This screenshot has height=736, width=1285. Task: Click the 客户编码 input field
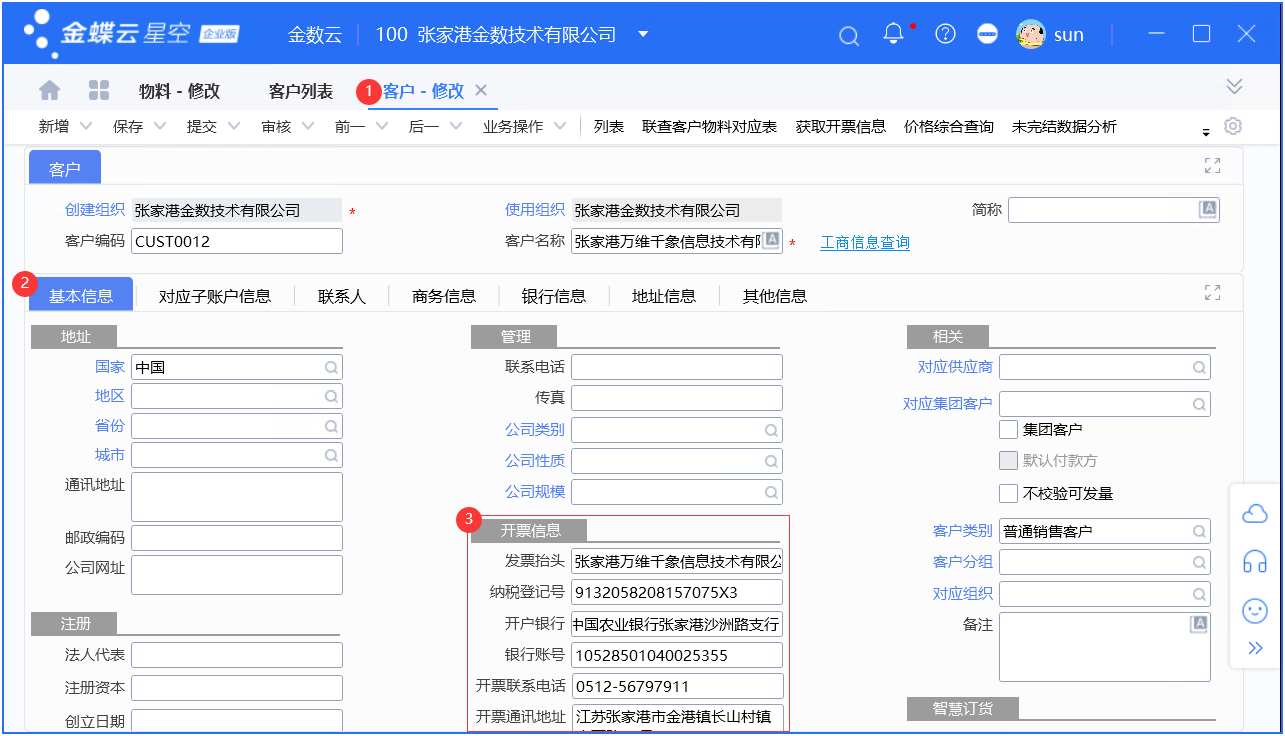(237, 241)
